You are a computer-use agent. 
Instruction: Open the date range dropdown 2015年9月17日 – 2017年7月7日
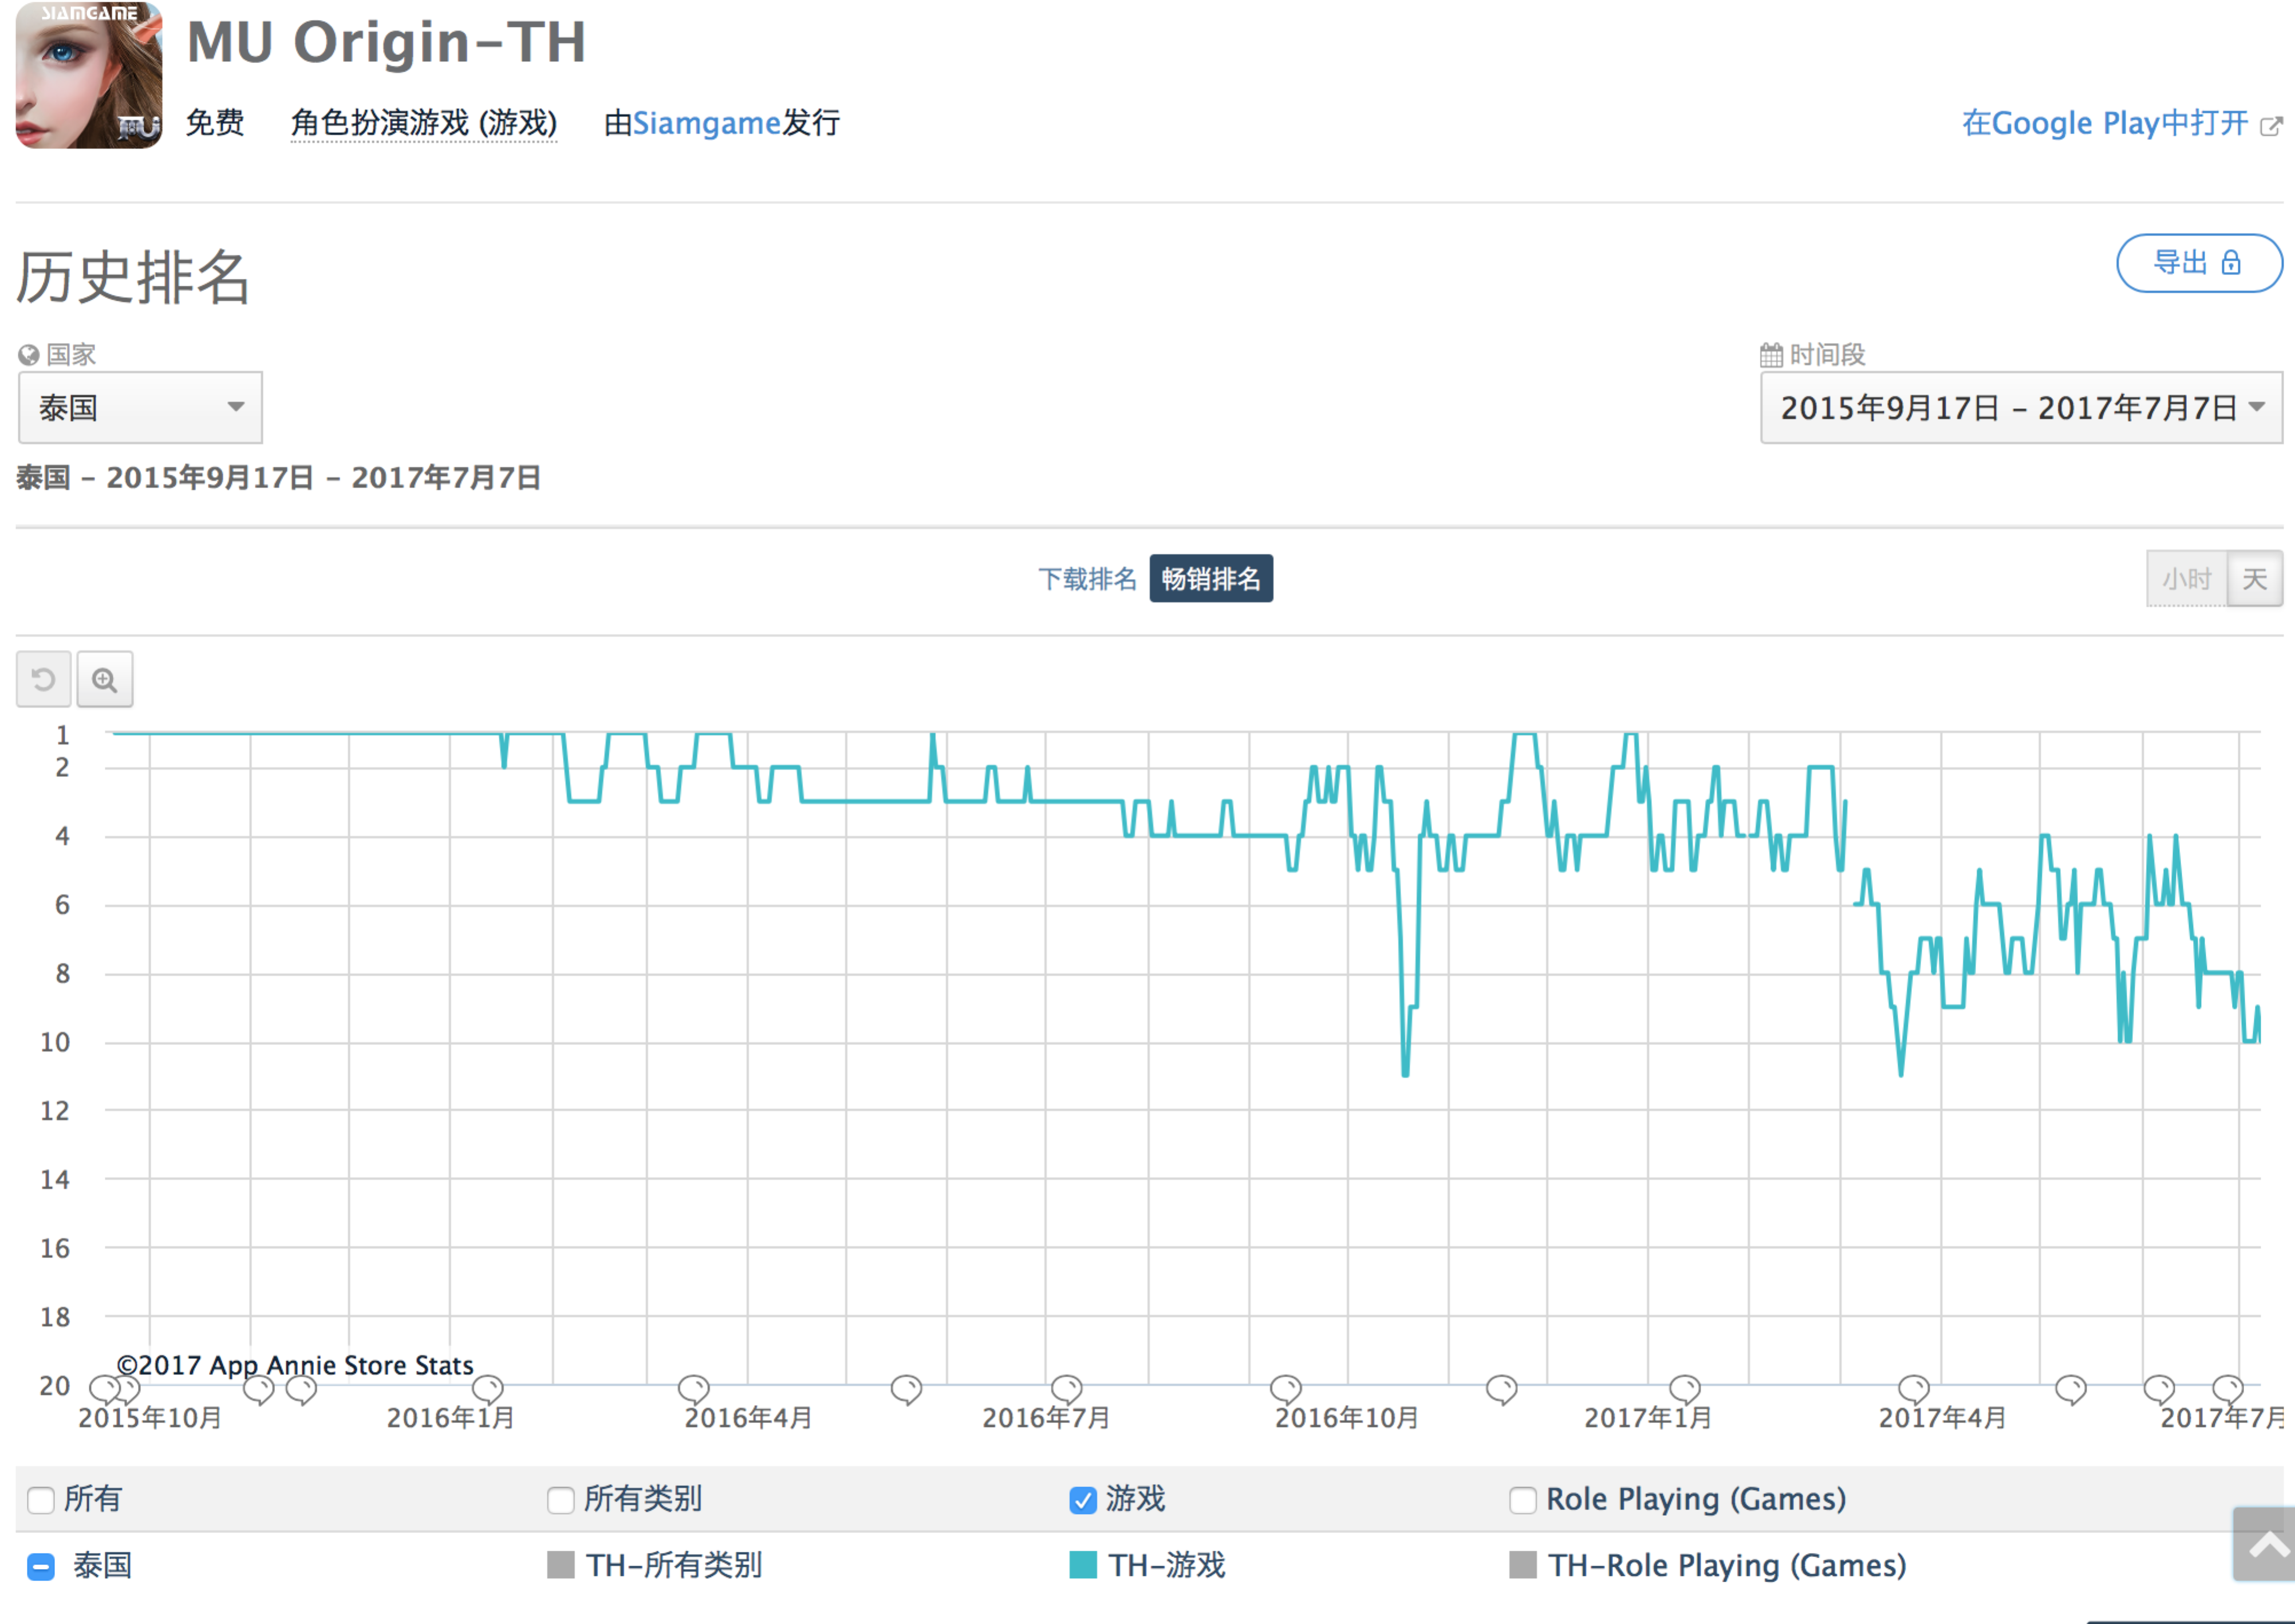2021,408
